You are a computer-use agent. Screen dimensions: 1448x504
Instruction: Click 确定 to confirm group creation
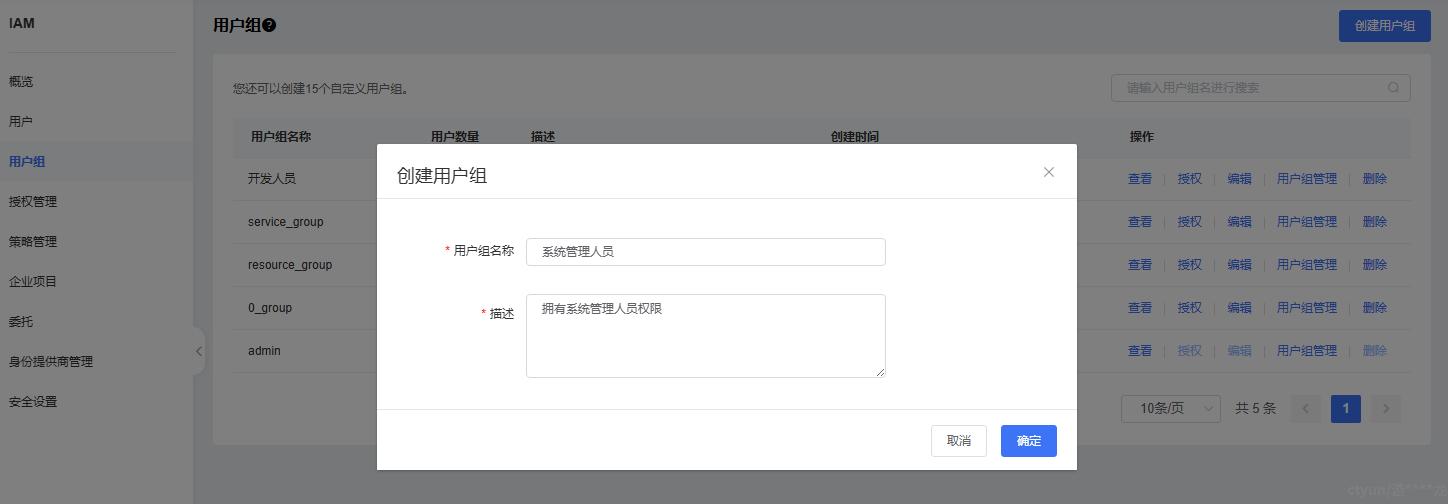(x=1028, y=441)
